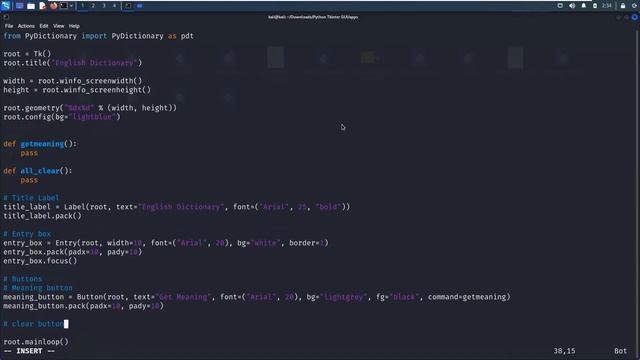Click the panel clock showing 2:34
The height and width of the screenshot is (360, 640).
[607, 6]
